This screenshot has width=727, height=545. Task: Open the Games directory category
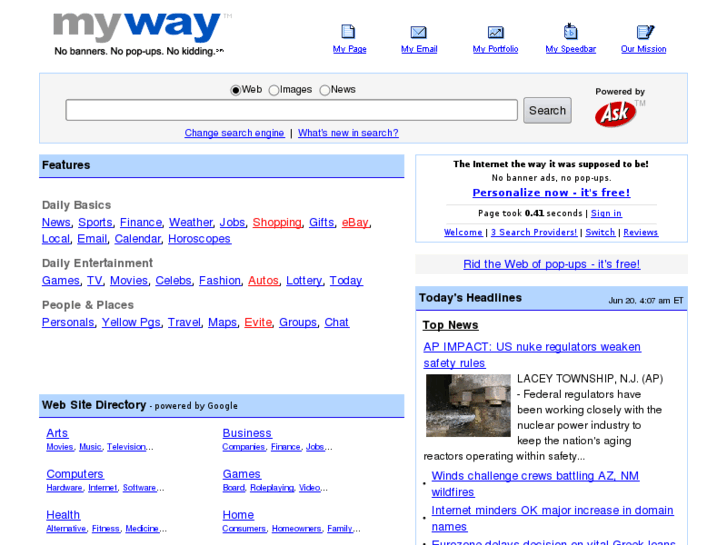click(x=242, y=474)
